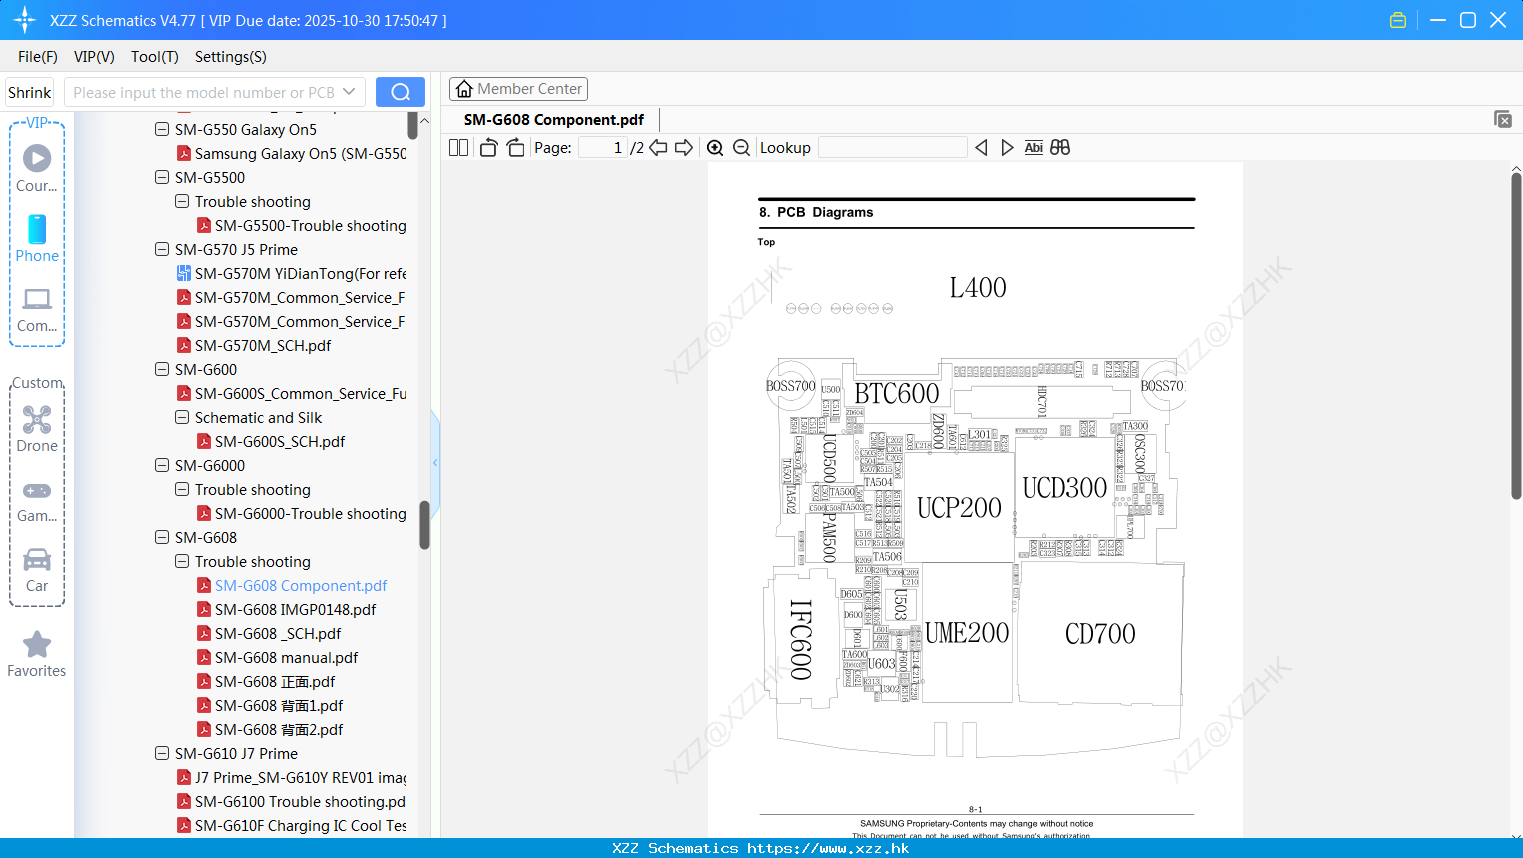
Task: Open model number dropdown arrow
Action: click(349, 92)
